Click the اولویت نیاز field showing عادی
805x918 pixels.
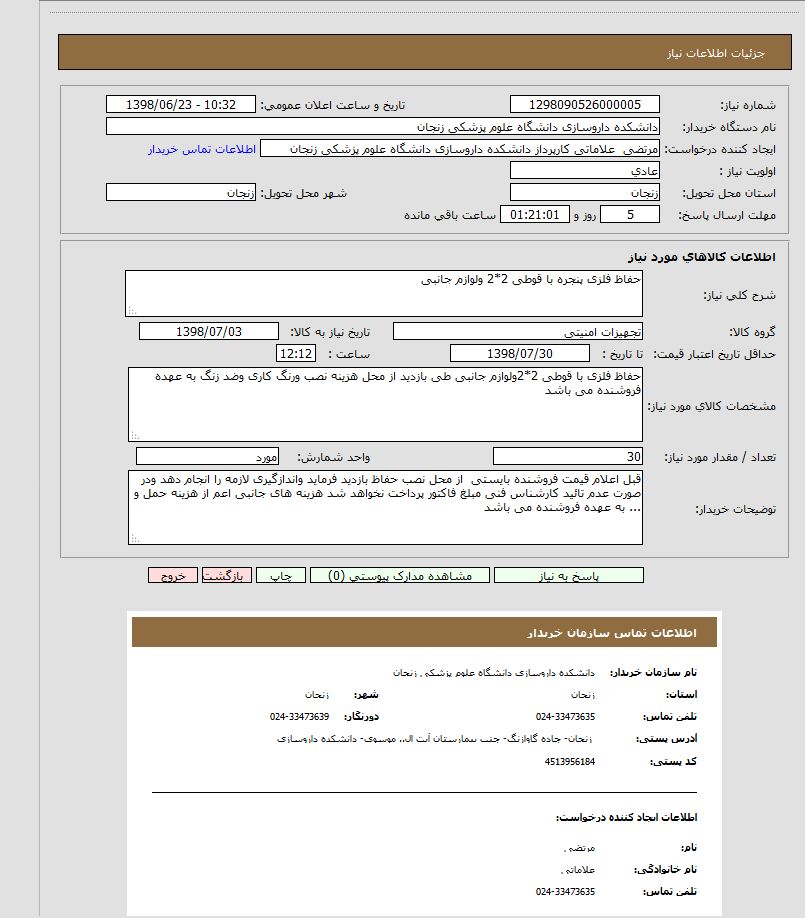[x=584, y=171]
